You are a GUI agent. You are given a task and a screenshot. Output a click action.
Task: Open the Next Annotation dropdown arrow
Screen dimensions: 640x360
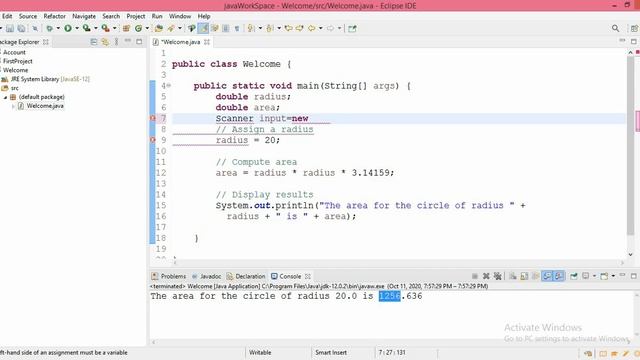[x=260, y=28]
